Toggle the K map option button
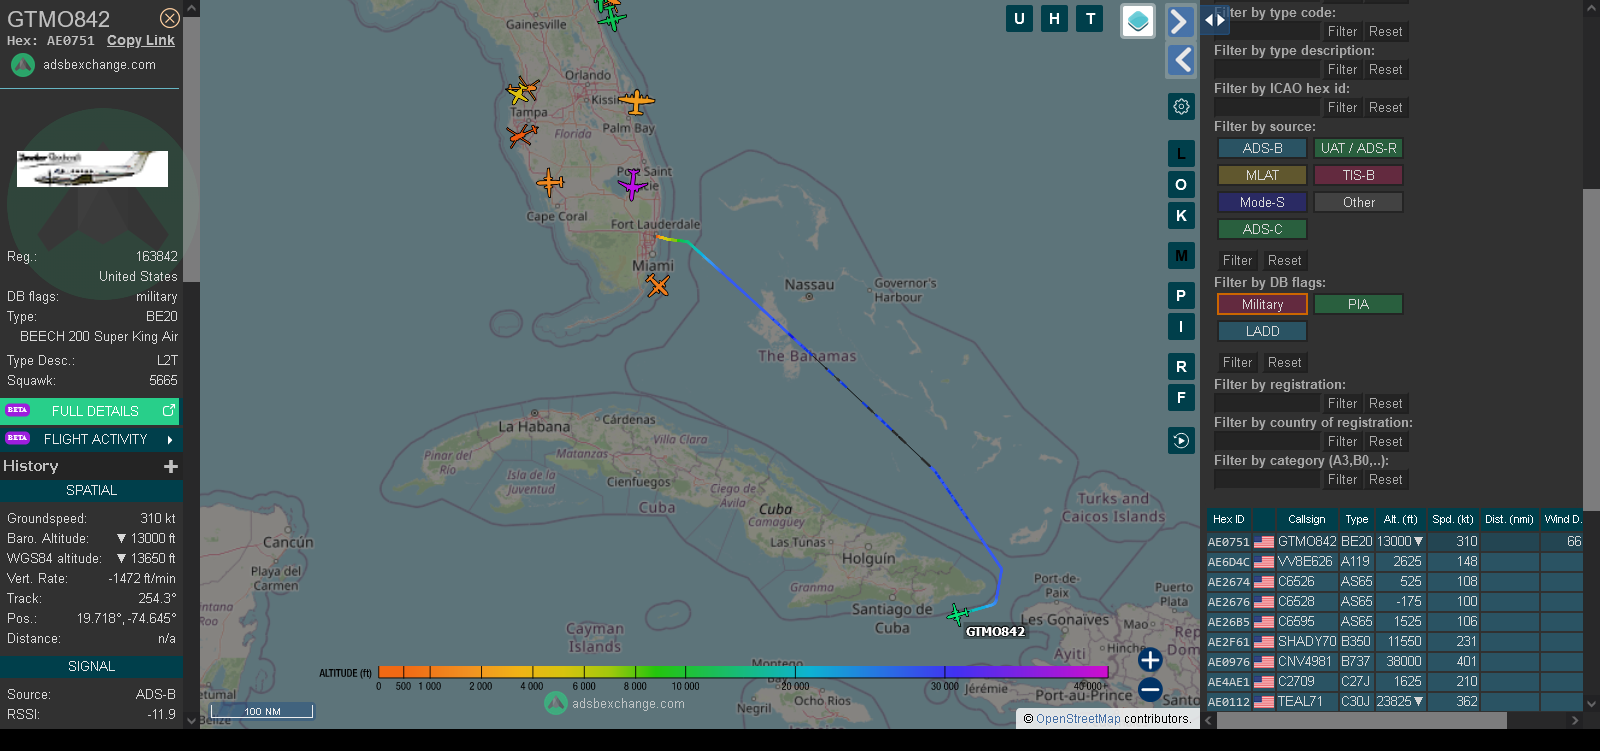Screen dimensions: 1600x751 click(x=1181, y=216)
